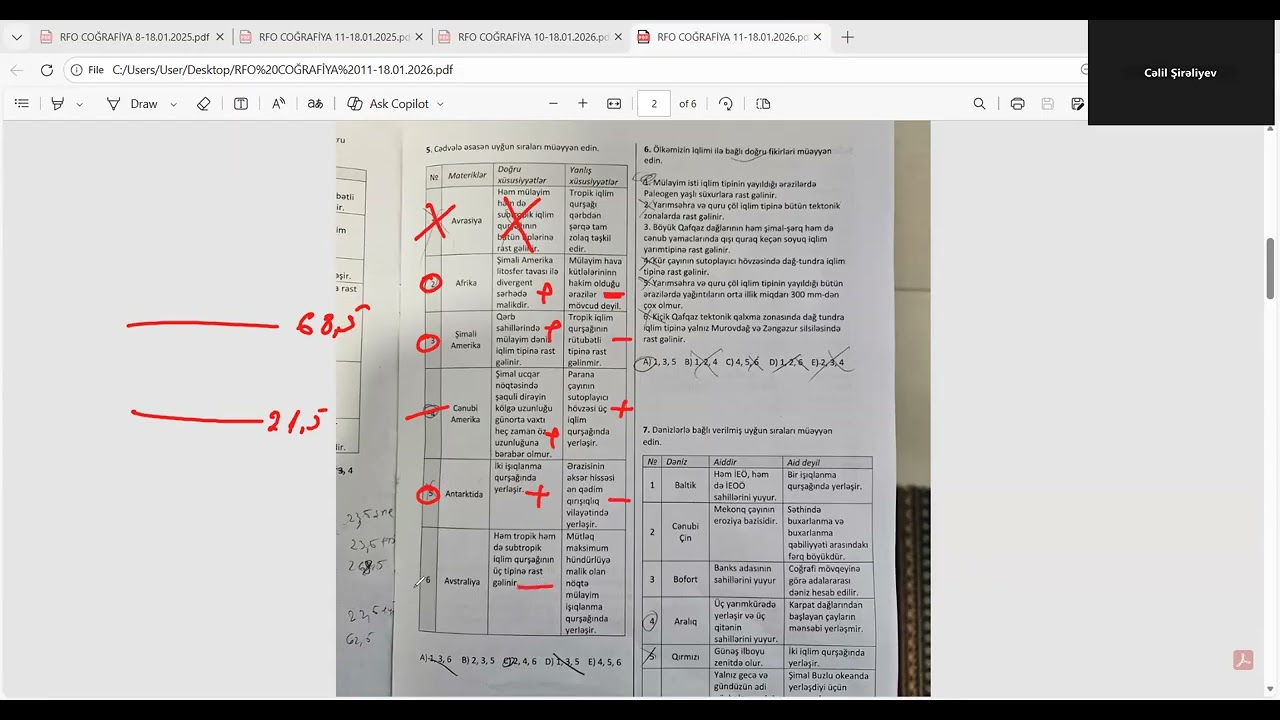1280x720 pixels.
Task: Click the Adobe Acrobat floating icon
Action: point(1243,660)
